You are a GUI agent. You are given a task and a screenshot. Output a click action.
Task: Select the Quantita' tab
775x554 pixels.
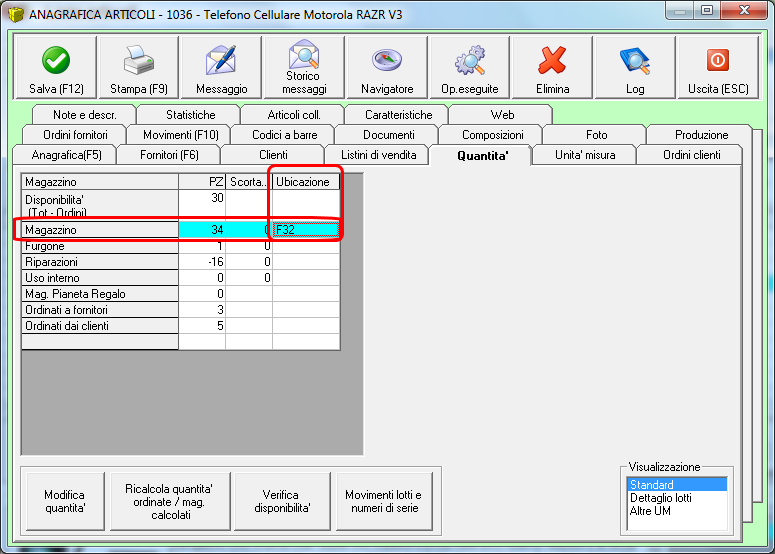click(x=482, y=155)
